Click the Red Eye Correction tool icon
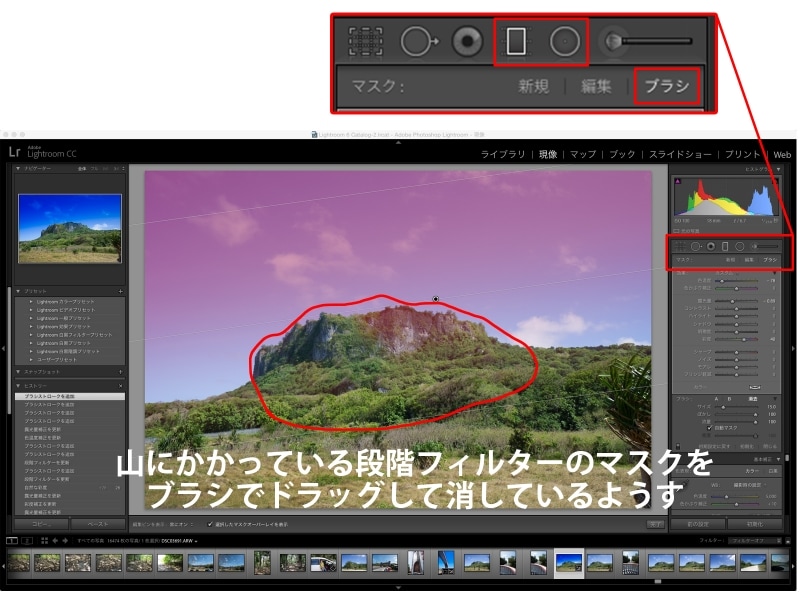The image size is (800, 600). click(x=711, y=246)
